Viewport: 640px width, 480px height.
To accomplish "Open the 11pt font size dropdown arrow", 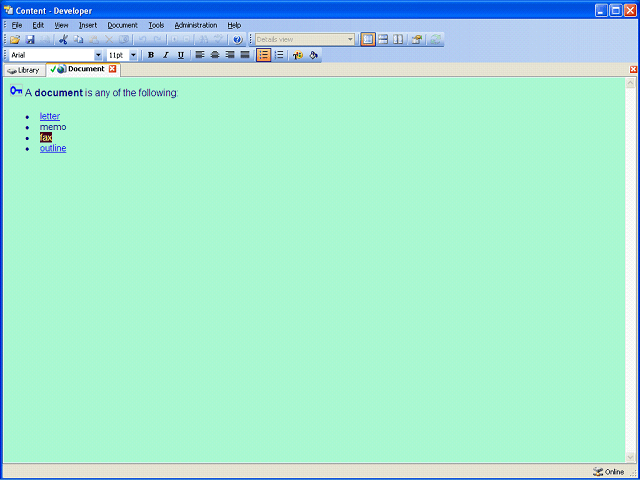I will [x=133, y=55].
